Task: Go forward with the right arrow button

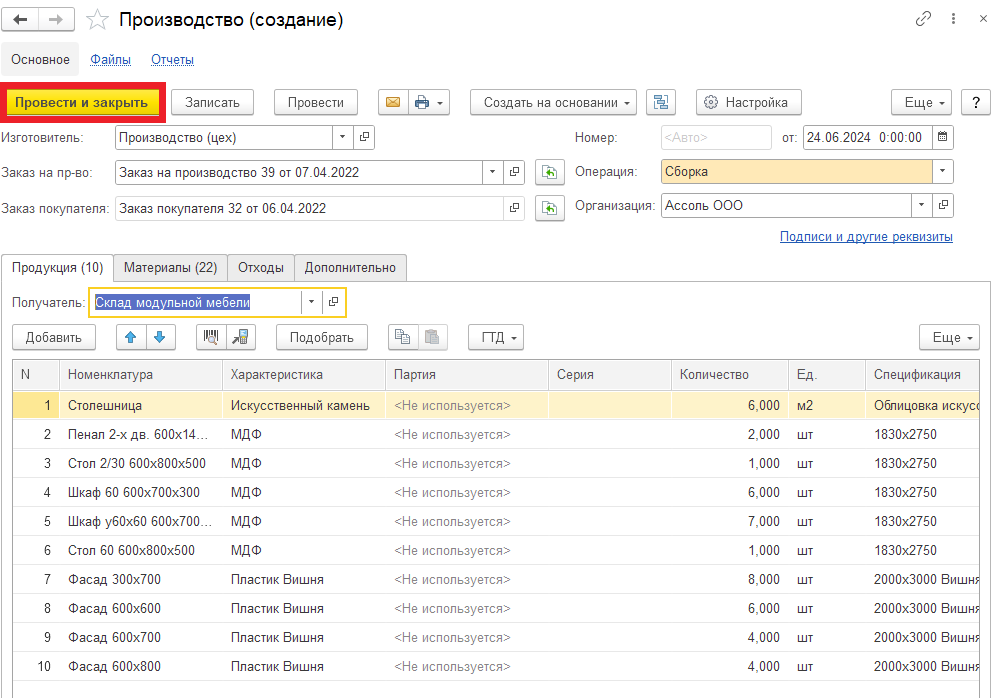Action: pos(56,20)
